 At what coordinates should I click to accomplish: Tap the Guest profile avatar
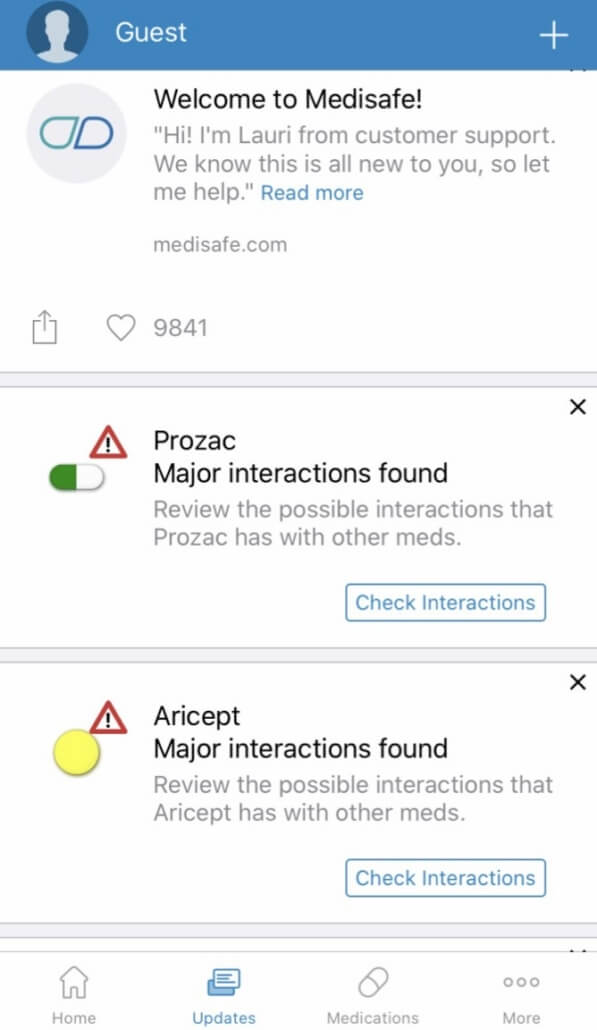[x=57, y=32]
